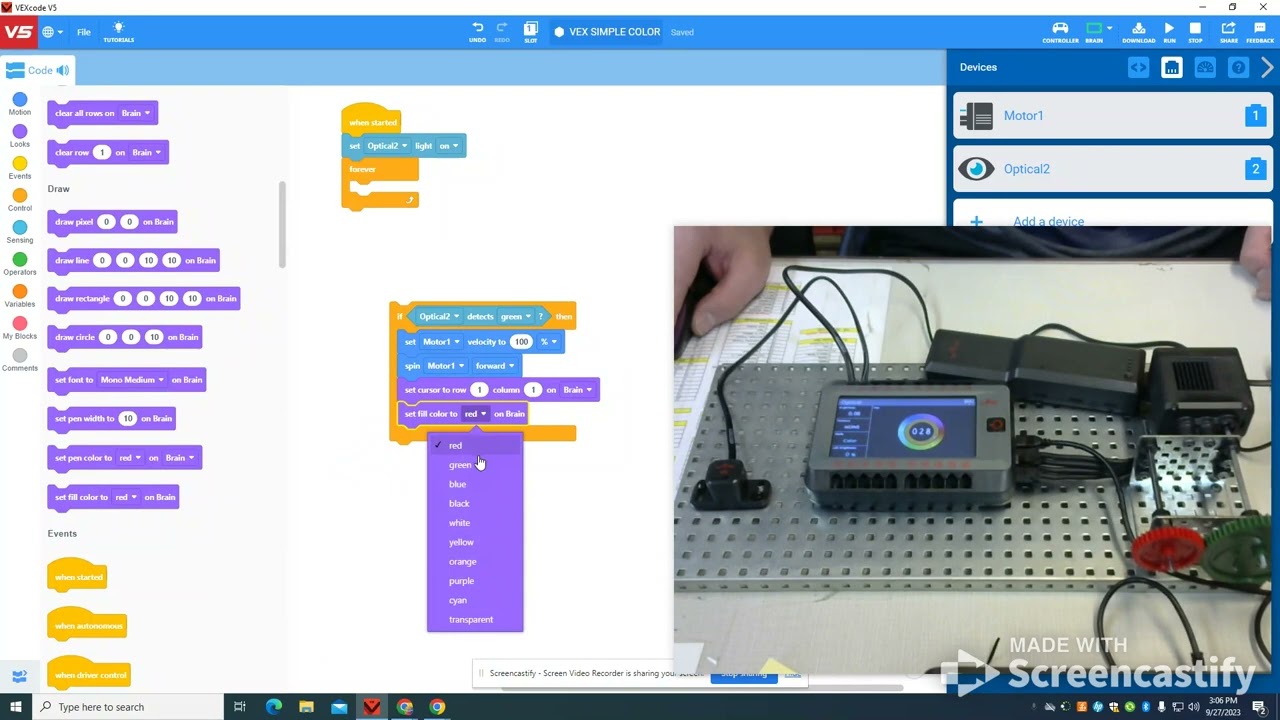Click the Share icon
The image size is (1280, 720).
1229,32
